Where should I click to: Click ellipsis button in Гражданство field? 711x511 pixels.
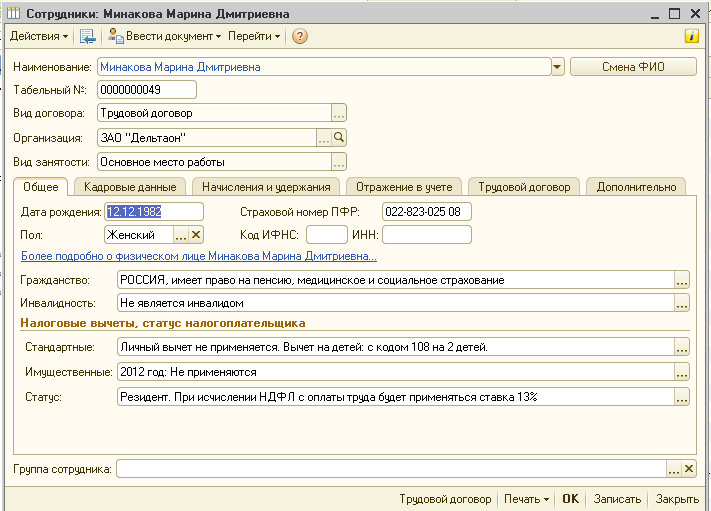[682, 281]
